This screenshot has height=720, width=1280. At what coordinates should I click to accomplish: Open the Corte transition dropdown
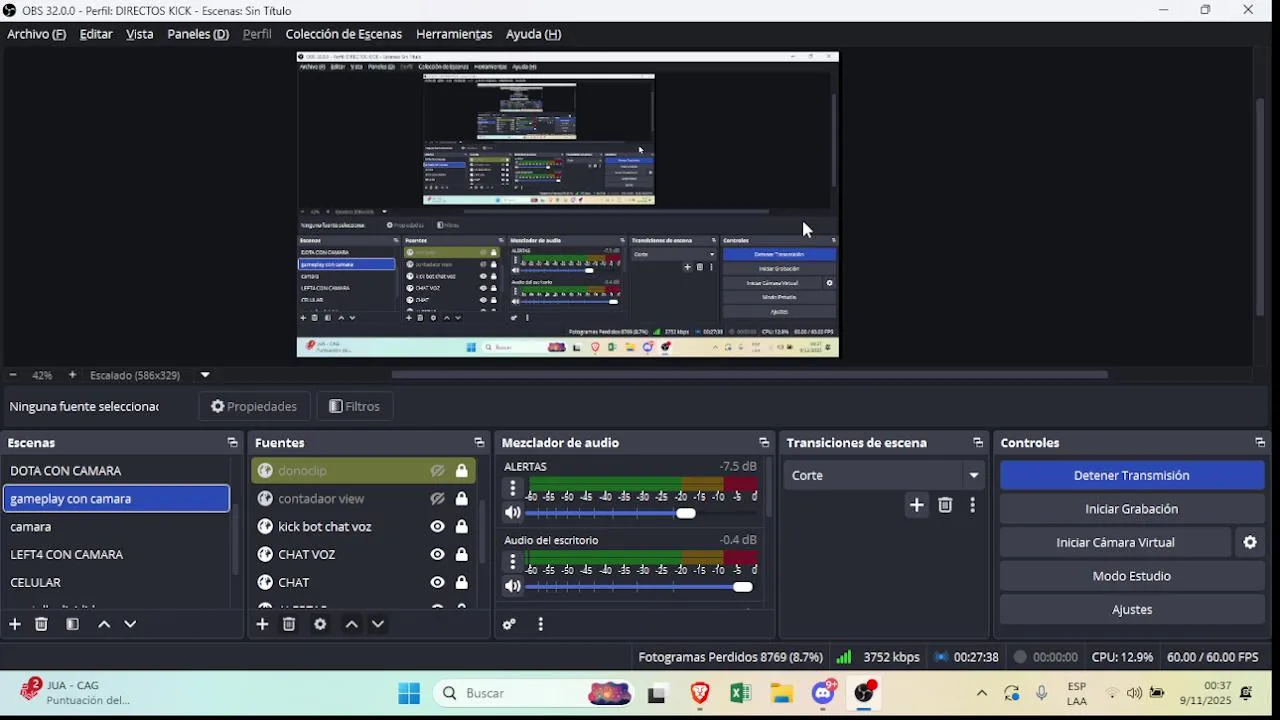click(x=885, y=475)
